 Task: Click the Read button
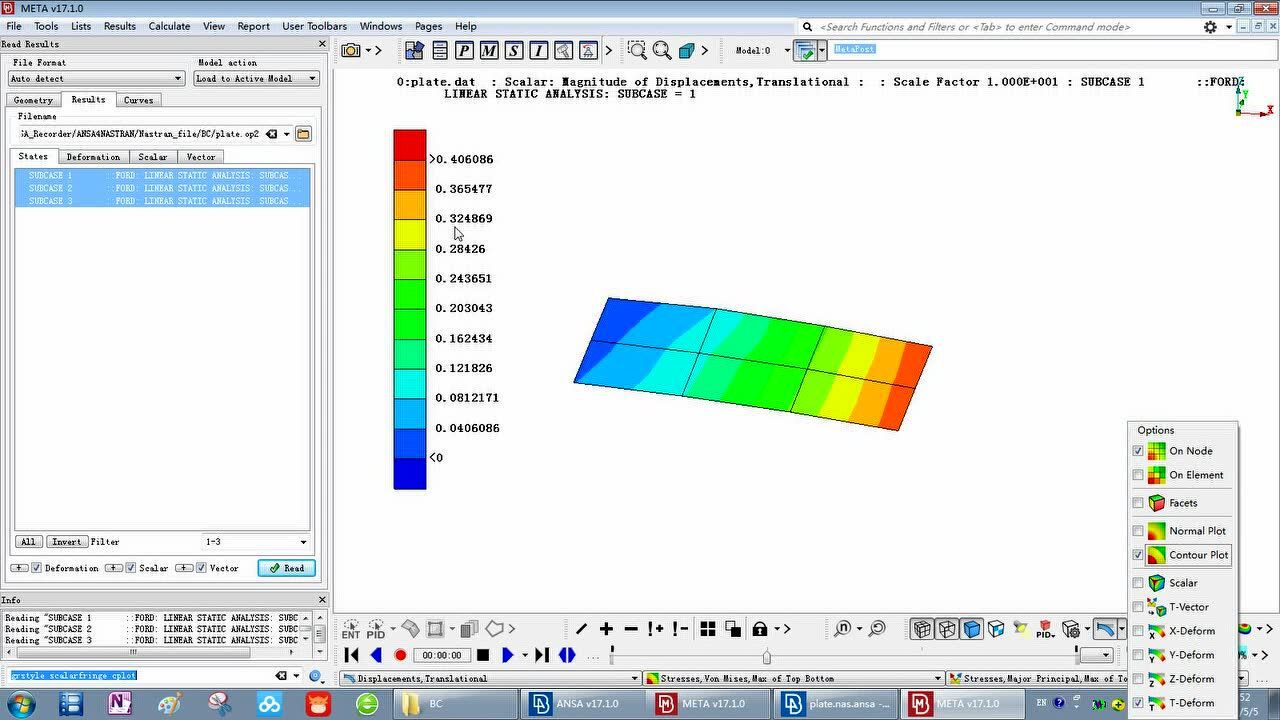286,568
